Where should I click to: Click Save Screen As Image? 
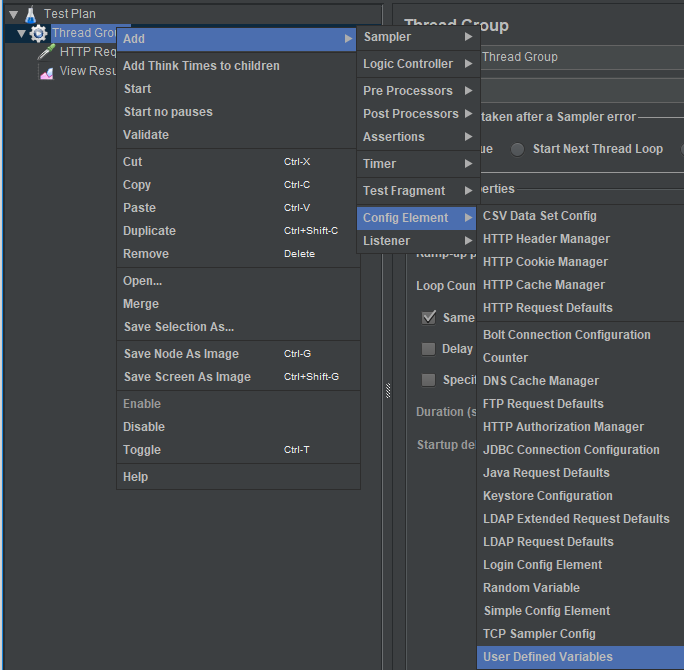pyautogui.click(x=238, y=377)
